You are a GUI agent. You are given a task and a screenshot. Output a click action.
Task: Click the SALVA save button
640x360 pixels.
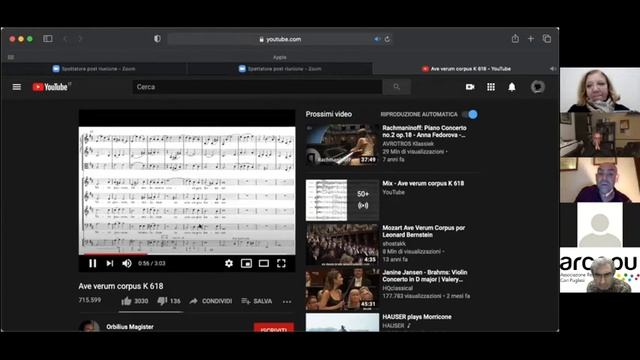pyautogui.click(x=257, y=301)
